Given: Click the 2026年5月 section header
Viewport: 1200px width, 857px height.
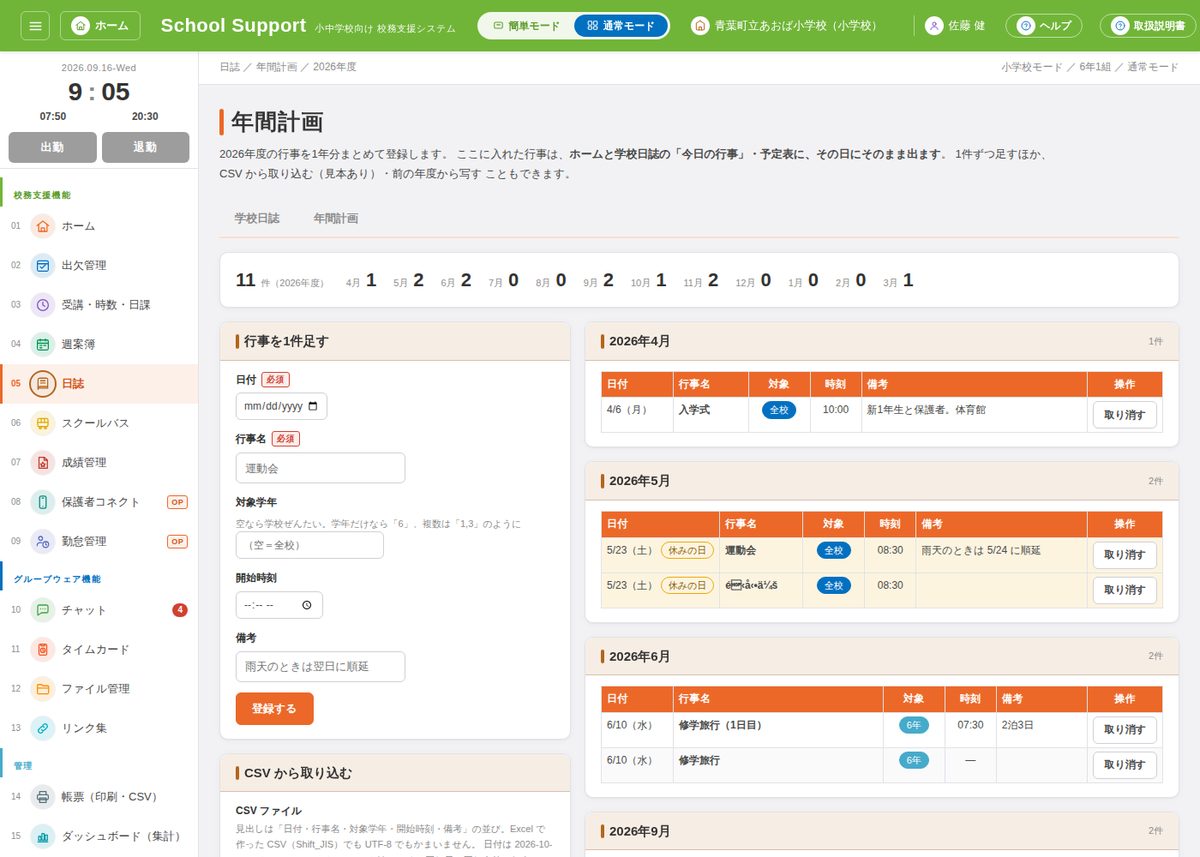Looking at the screenshot, I should (x=882, y=481).
